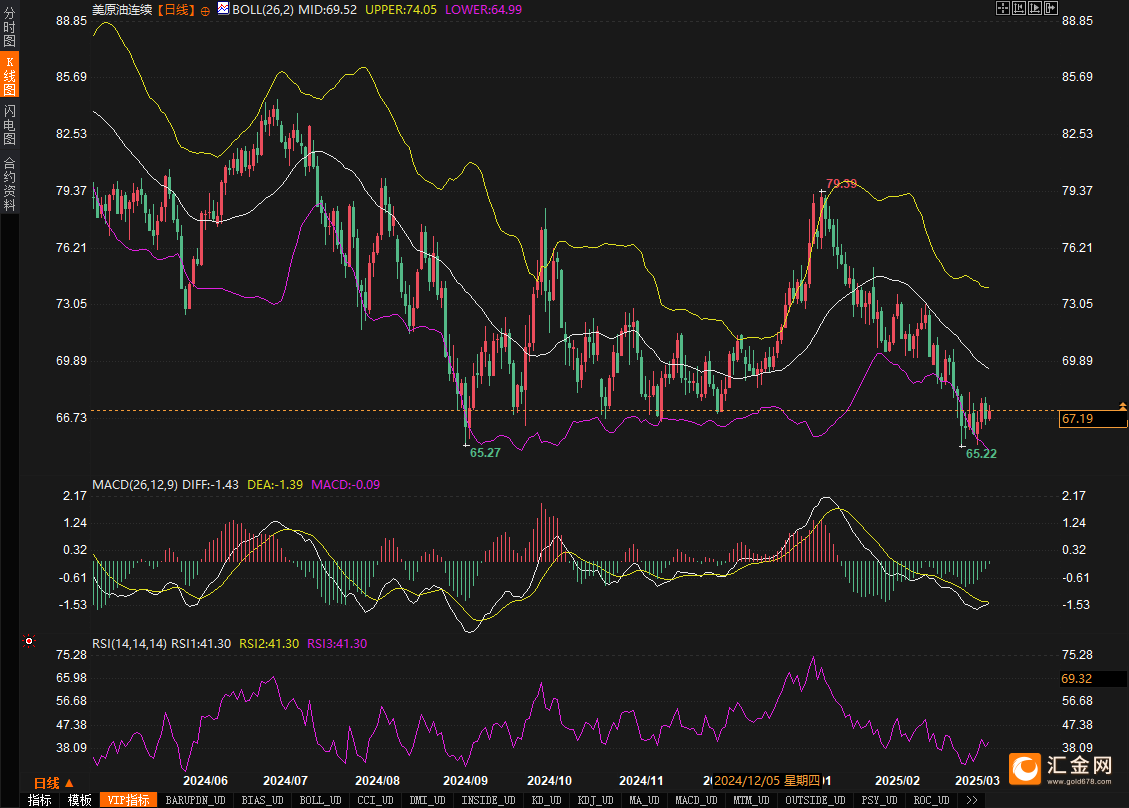Click the DIFF:-1.43 value

click(x=210, y=485)
